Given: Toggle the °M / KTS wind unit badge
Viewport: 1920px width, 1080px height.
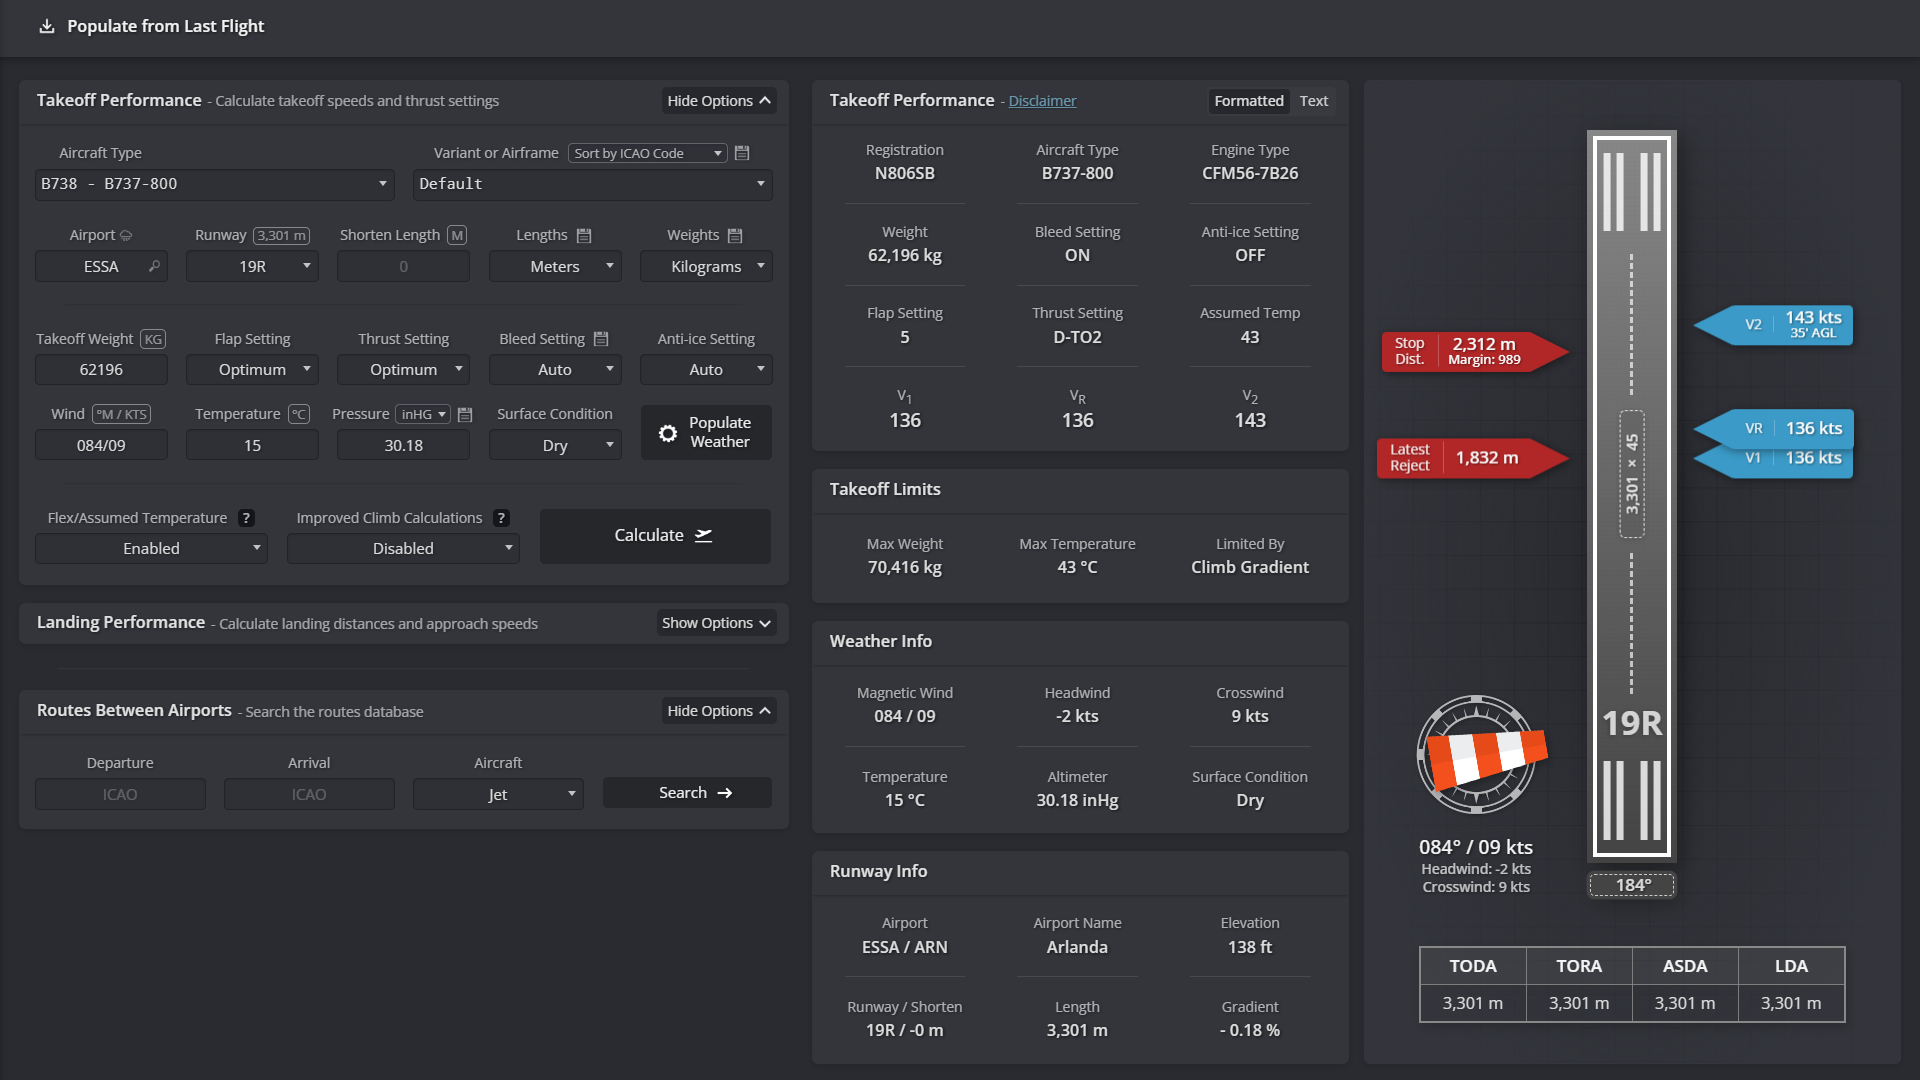Looking at the screenshot, I should (121, 414).
